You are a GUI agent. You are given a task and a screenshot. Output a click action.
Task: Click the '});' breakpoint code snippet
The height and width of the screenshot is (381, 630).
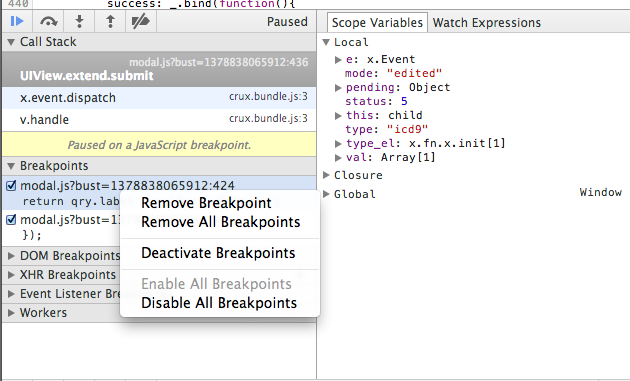pos(32,235)
